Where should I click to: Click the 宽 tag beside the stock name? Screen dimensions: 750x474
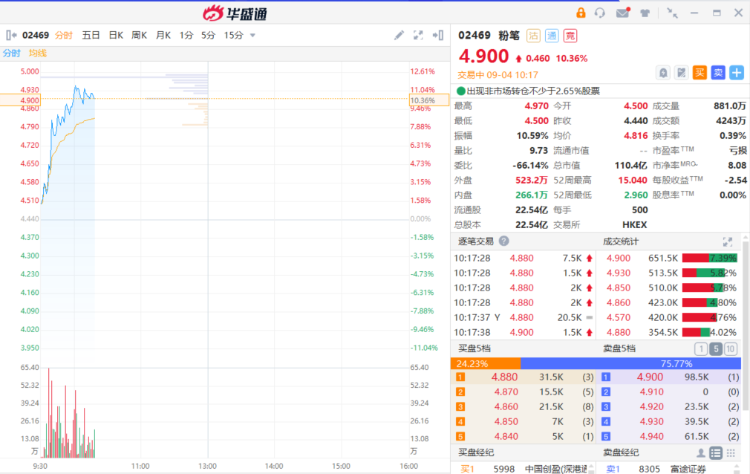click(570, 36)
